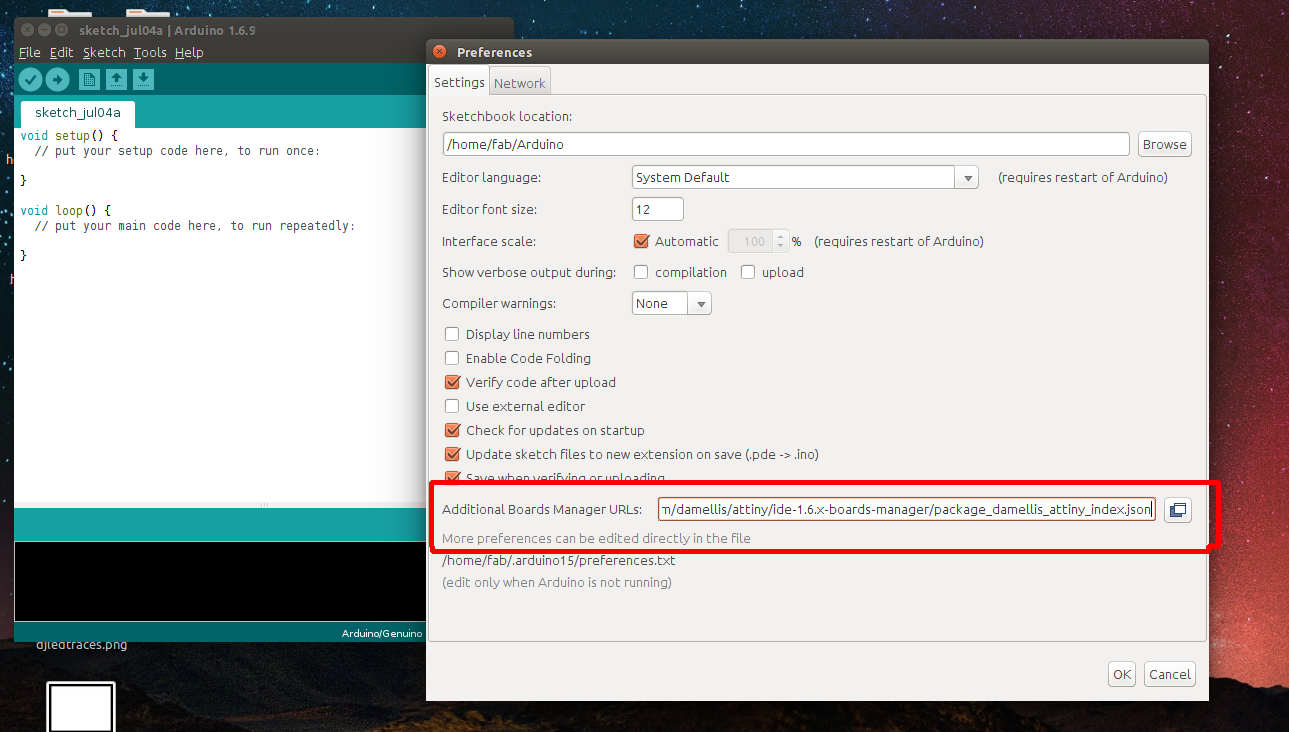Image resolution: width=1289 pixels, height=732 pixels.
Task: Click the Additional Boards Manager URLs field
Action: pyautogui.click(x=907, y=510)
